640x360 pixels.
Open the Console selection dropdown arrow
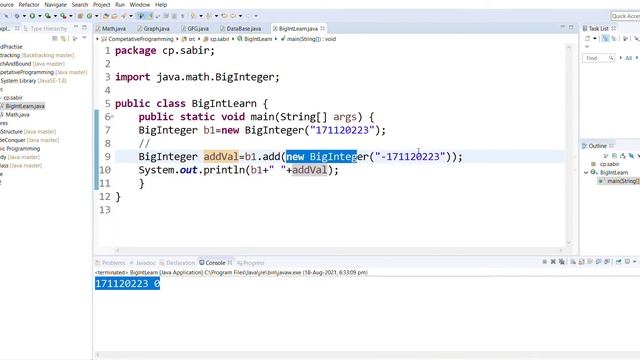(x=635, y=262)
